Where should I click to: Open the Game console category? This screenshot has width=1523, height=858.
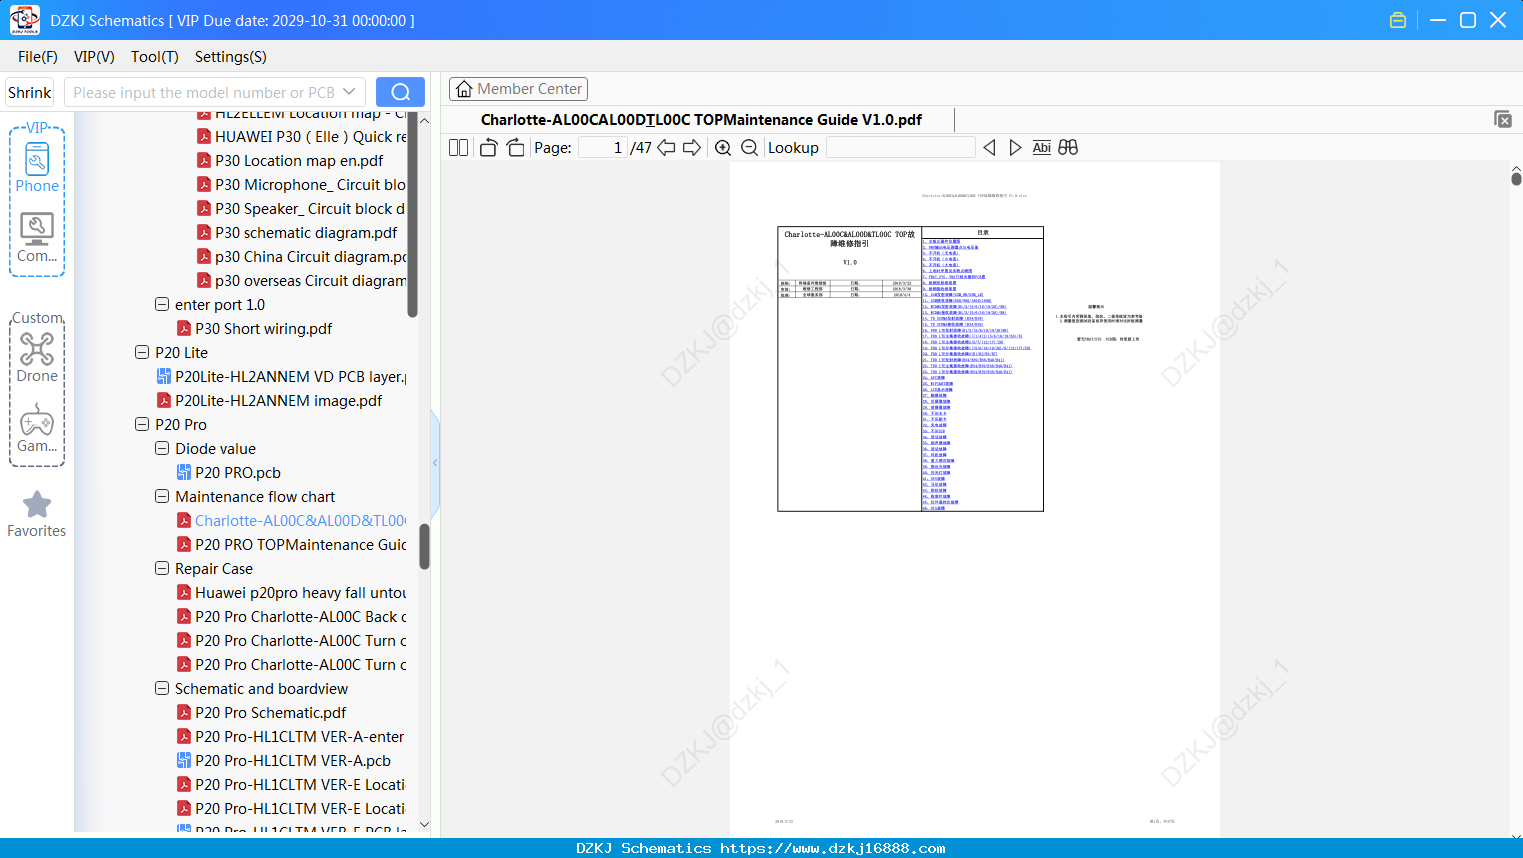[x=37, y=428]
